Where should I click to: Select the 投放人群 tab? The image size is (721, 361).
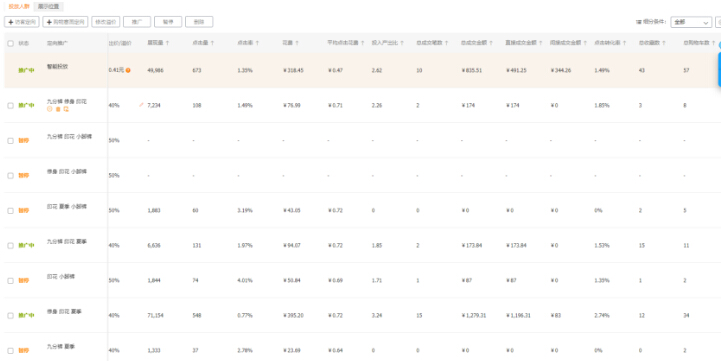pyautogui.click(x=19, y=6)
